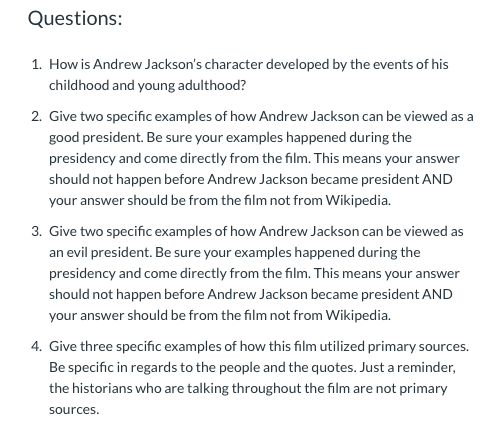Click the word "AND" in question 3

click(437, 294)
